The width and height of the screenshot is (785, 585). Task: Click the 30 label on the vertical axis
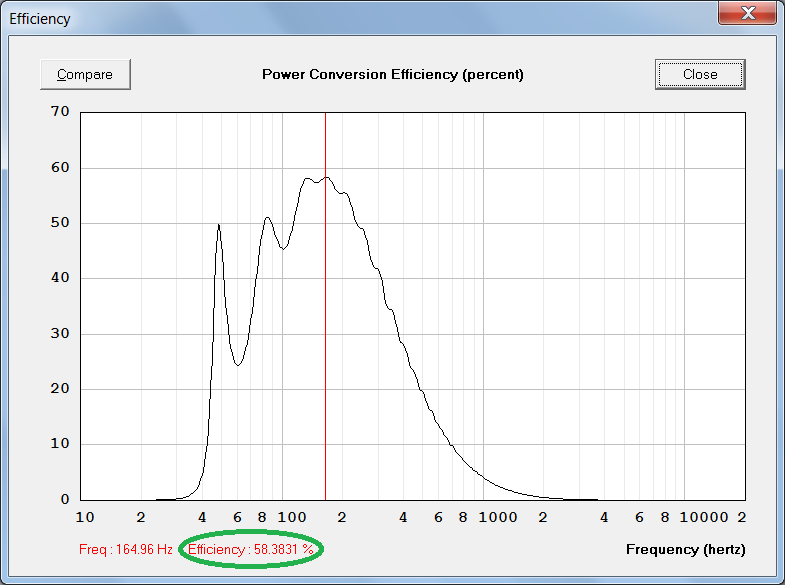point(60,333)
